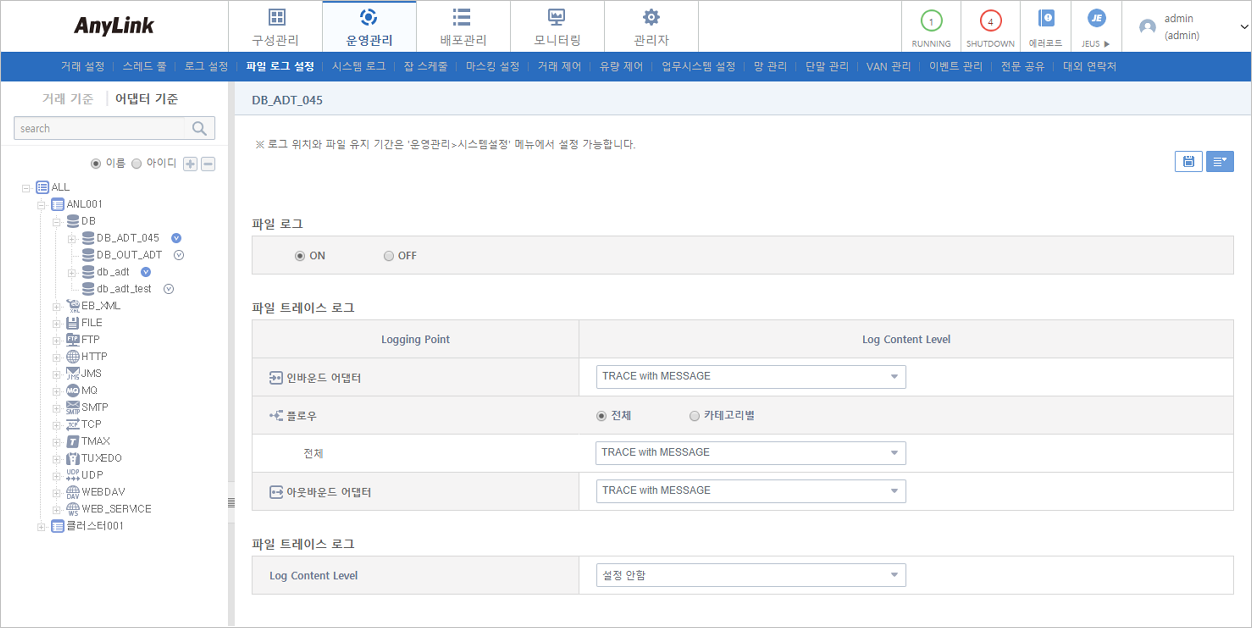The image size is (1256, 629).
Task: Open the 모니터링 main menu
Action: (x=557, y=27)
